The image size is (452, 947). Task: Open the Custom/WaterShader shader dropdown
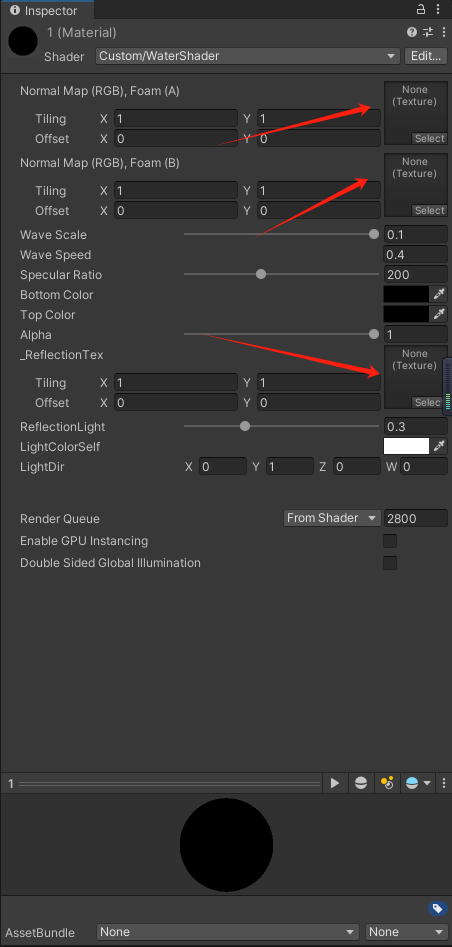click(x=248, y=56)
